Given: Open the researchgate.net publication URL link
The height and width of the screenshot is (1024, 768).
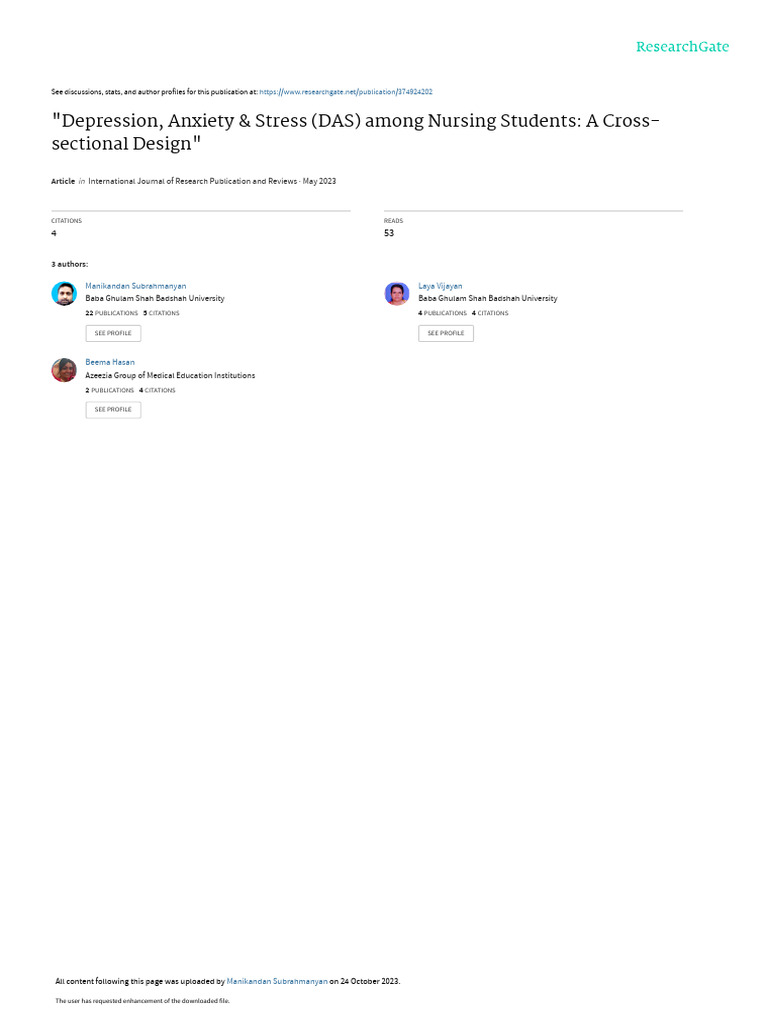Looking at the screenshot, I should 346,92.
